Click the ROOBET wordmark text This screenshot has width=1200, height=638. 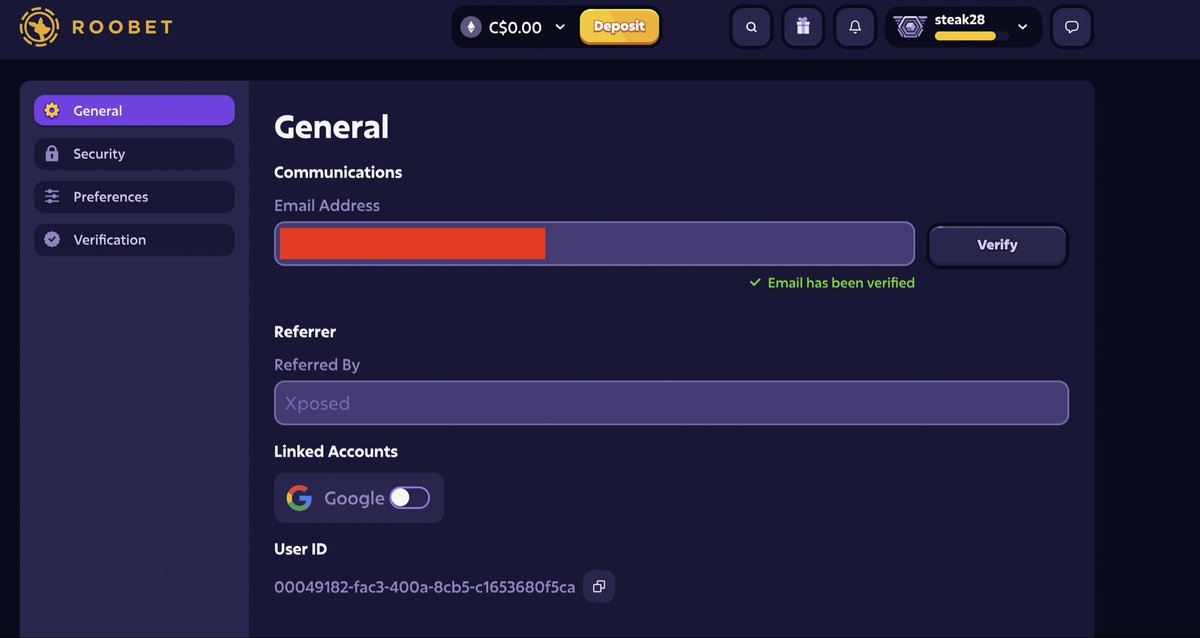coord(122,27)
